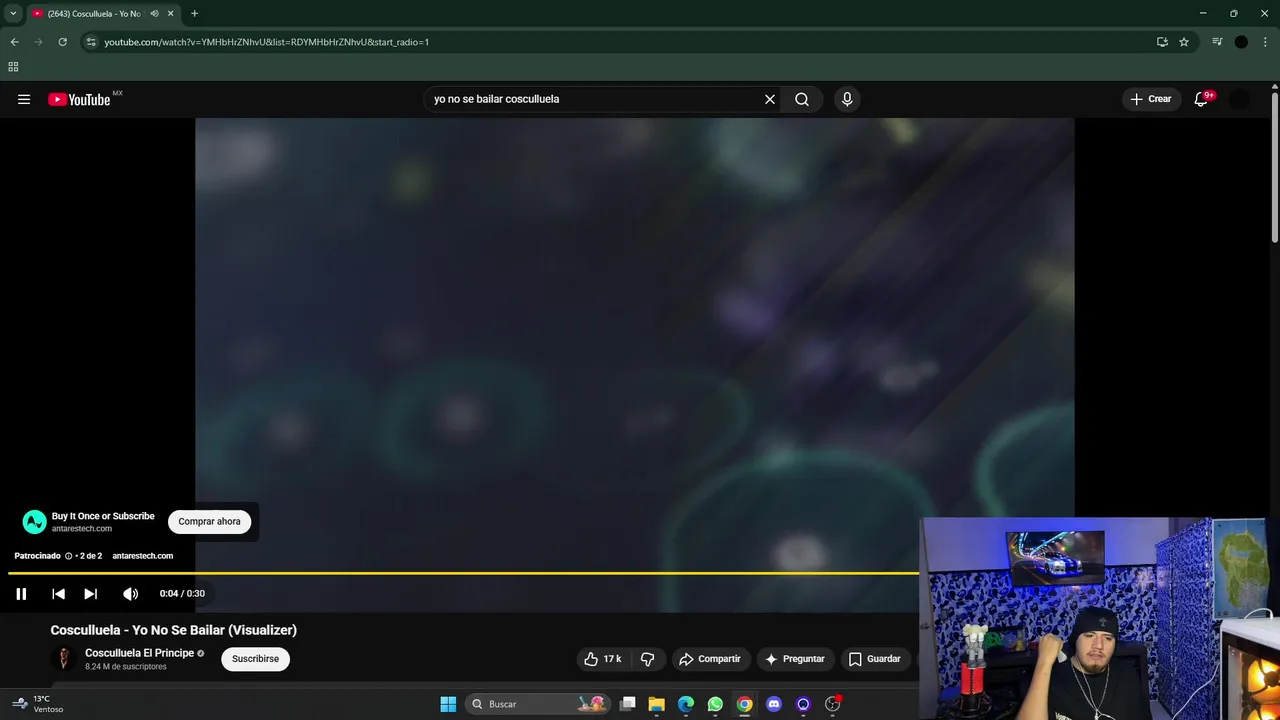1280x720 pixels.
Task: Open Task View on taskbar
Action: (x=628, y=704)
